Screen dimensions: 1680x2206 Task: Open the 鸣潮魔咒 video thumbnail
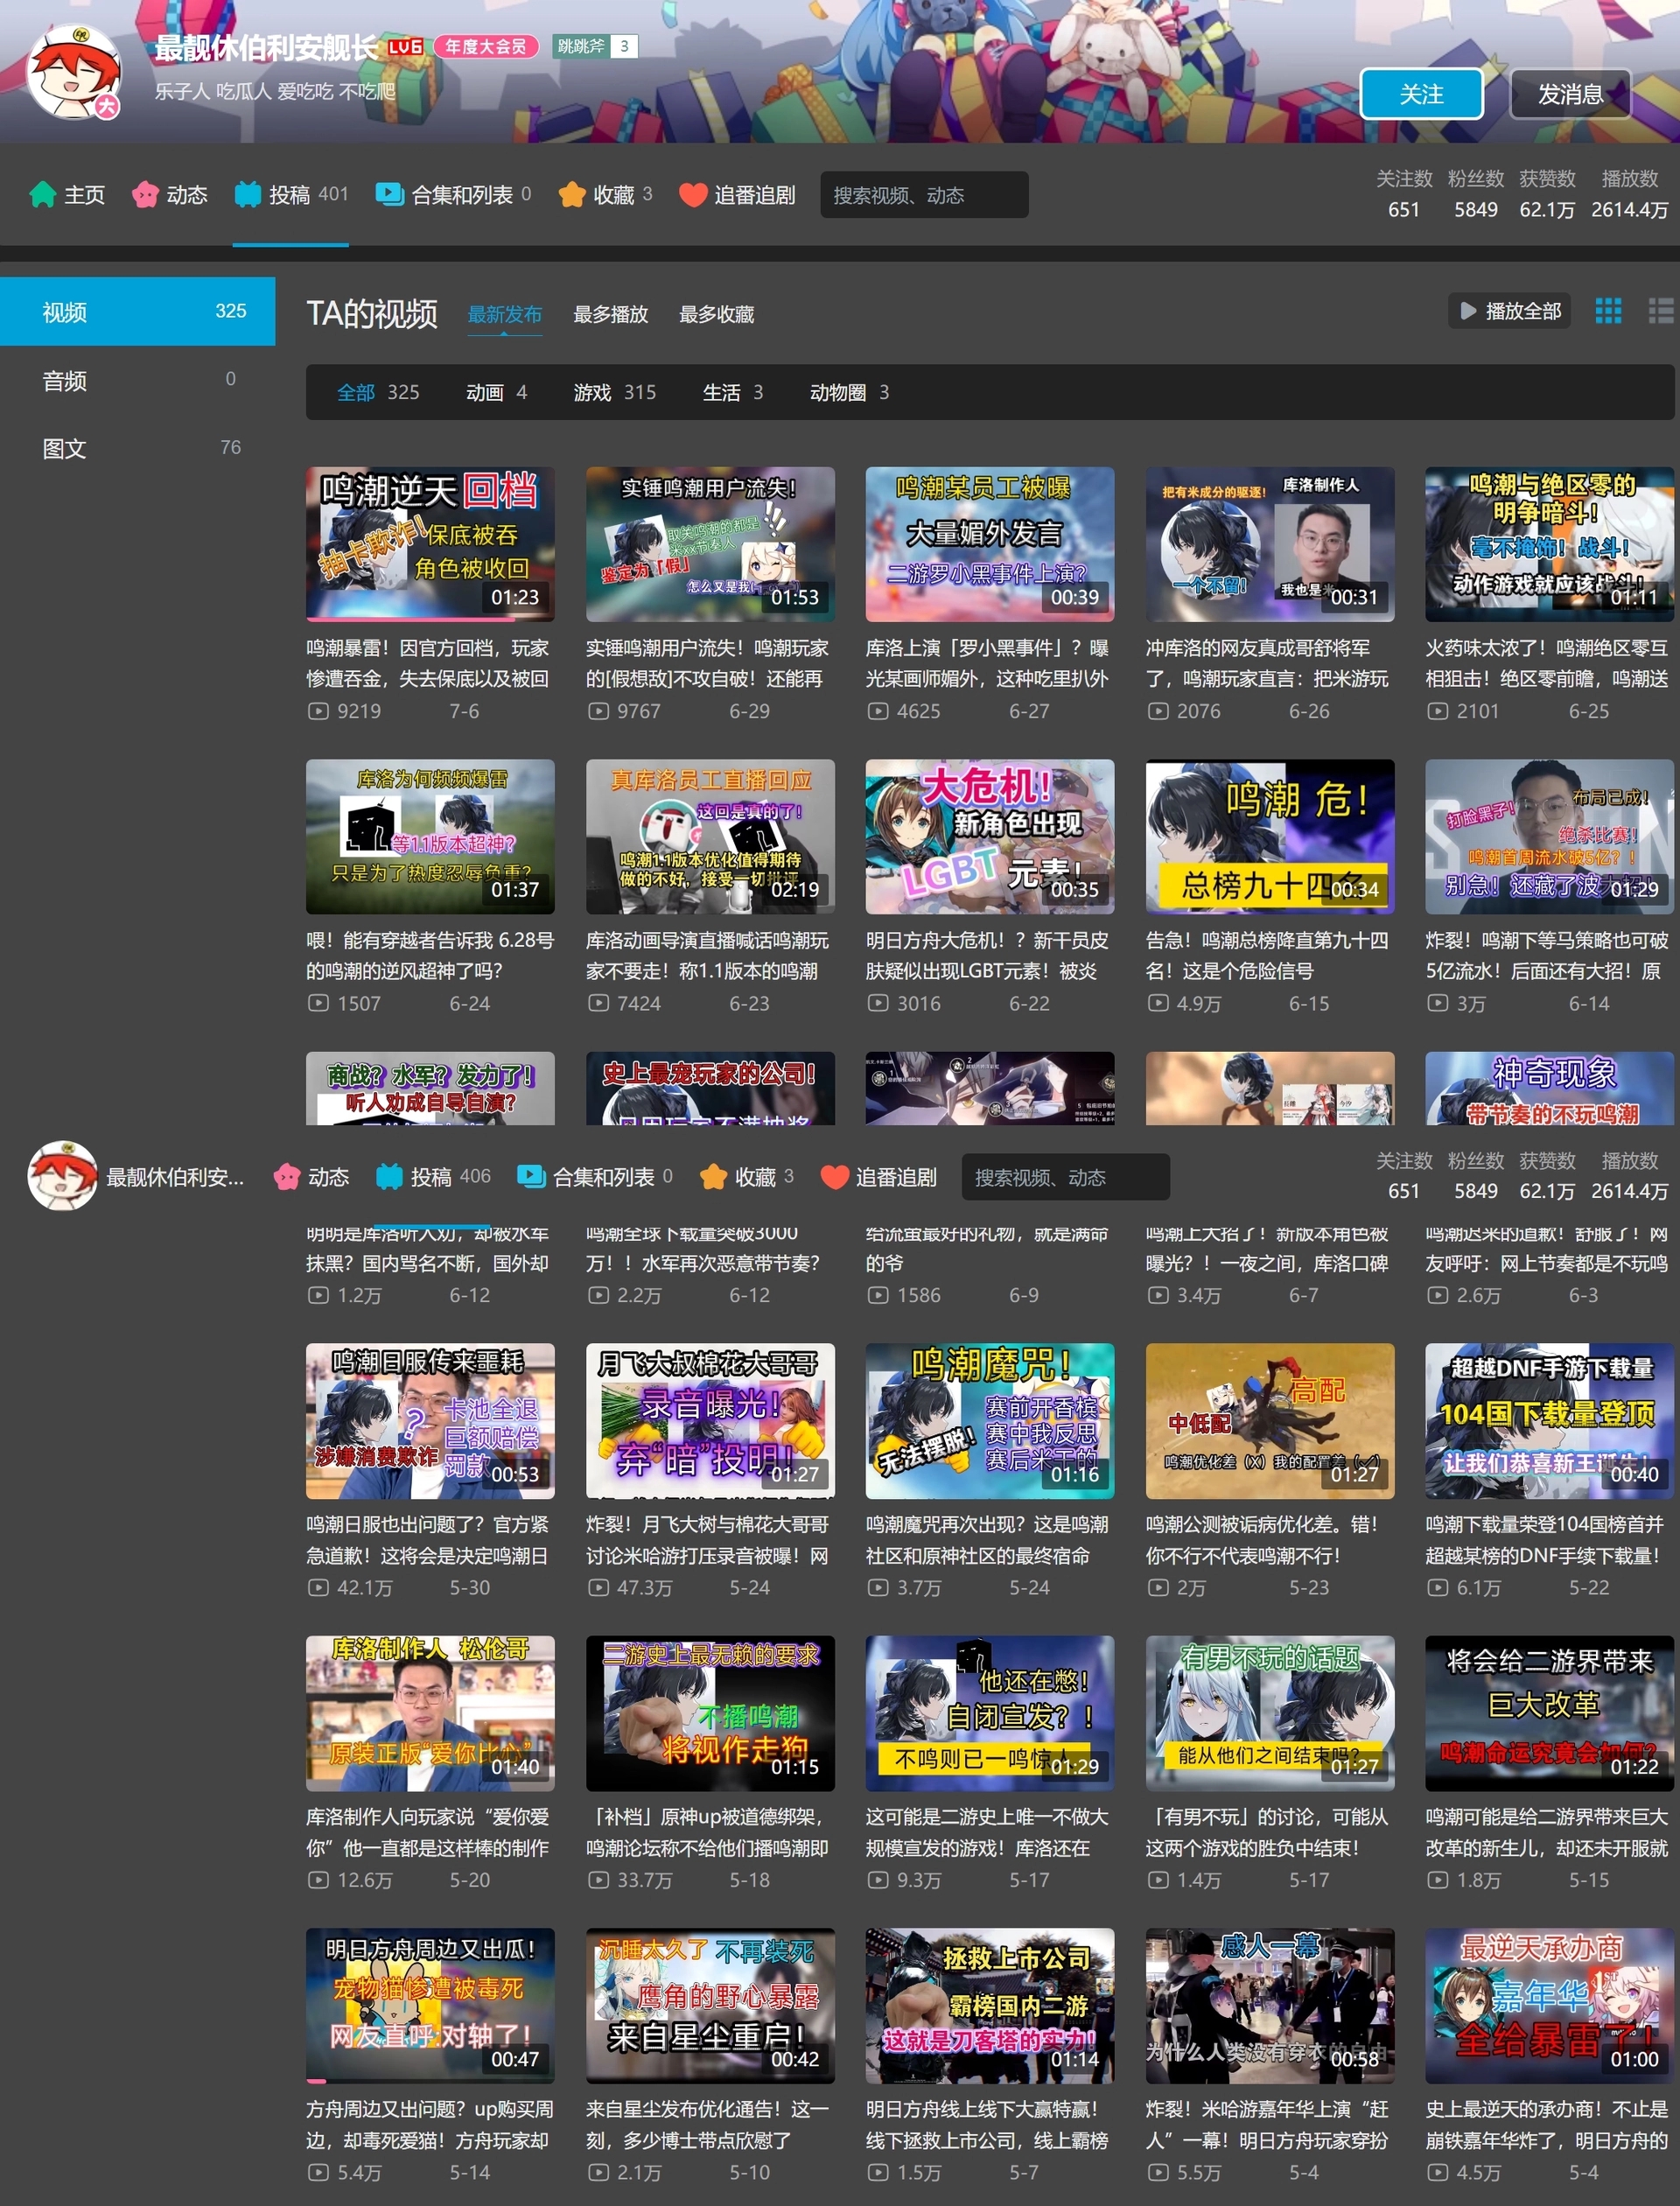[x=990, y=1421]
